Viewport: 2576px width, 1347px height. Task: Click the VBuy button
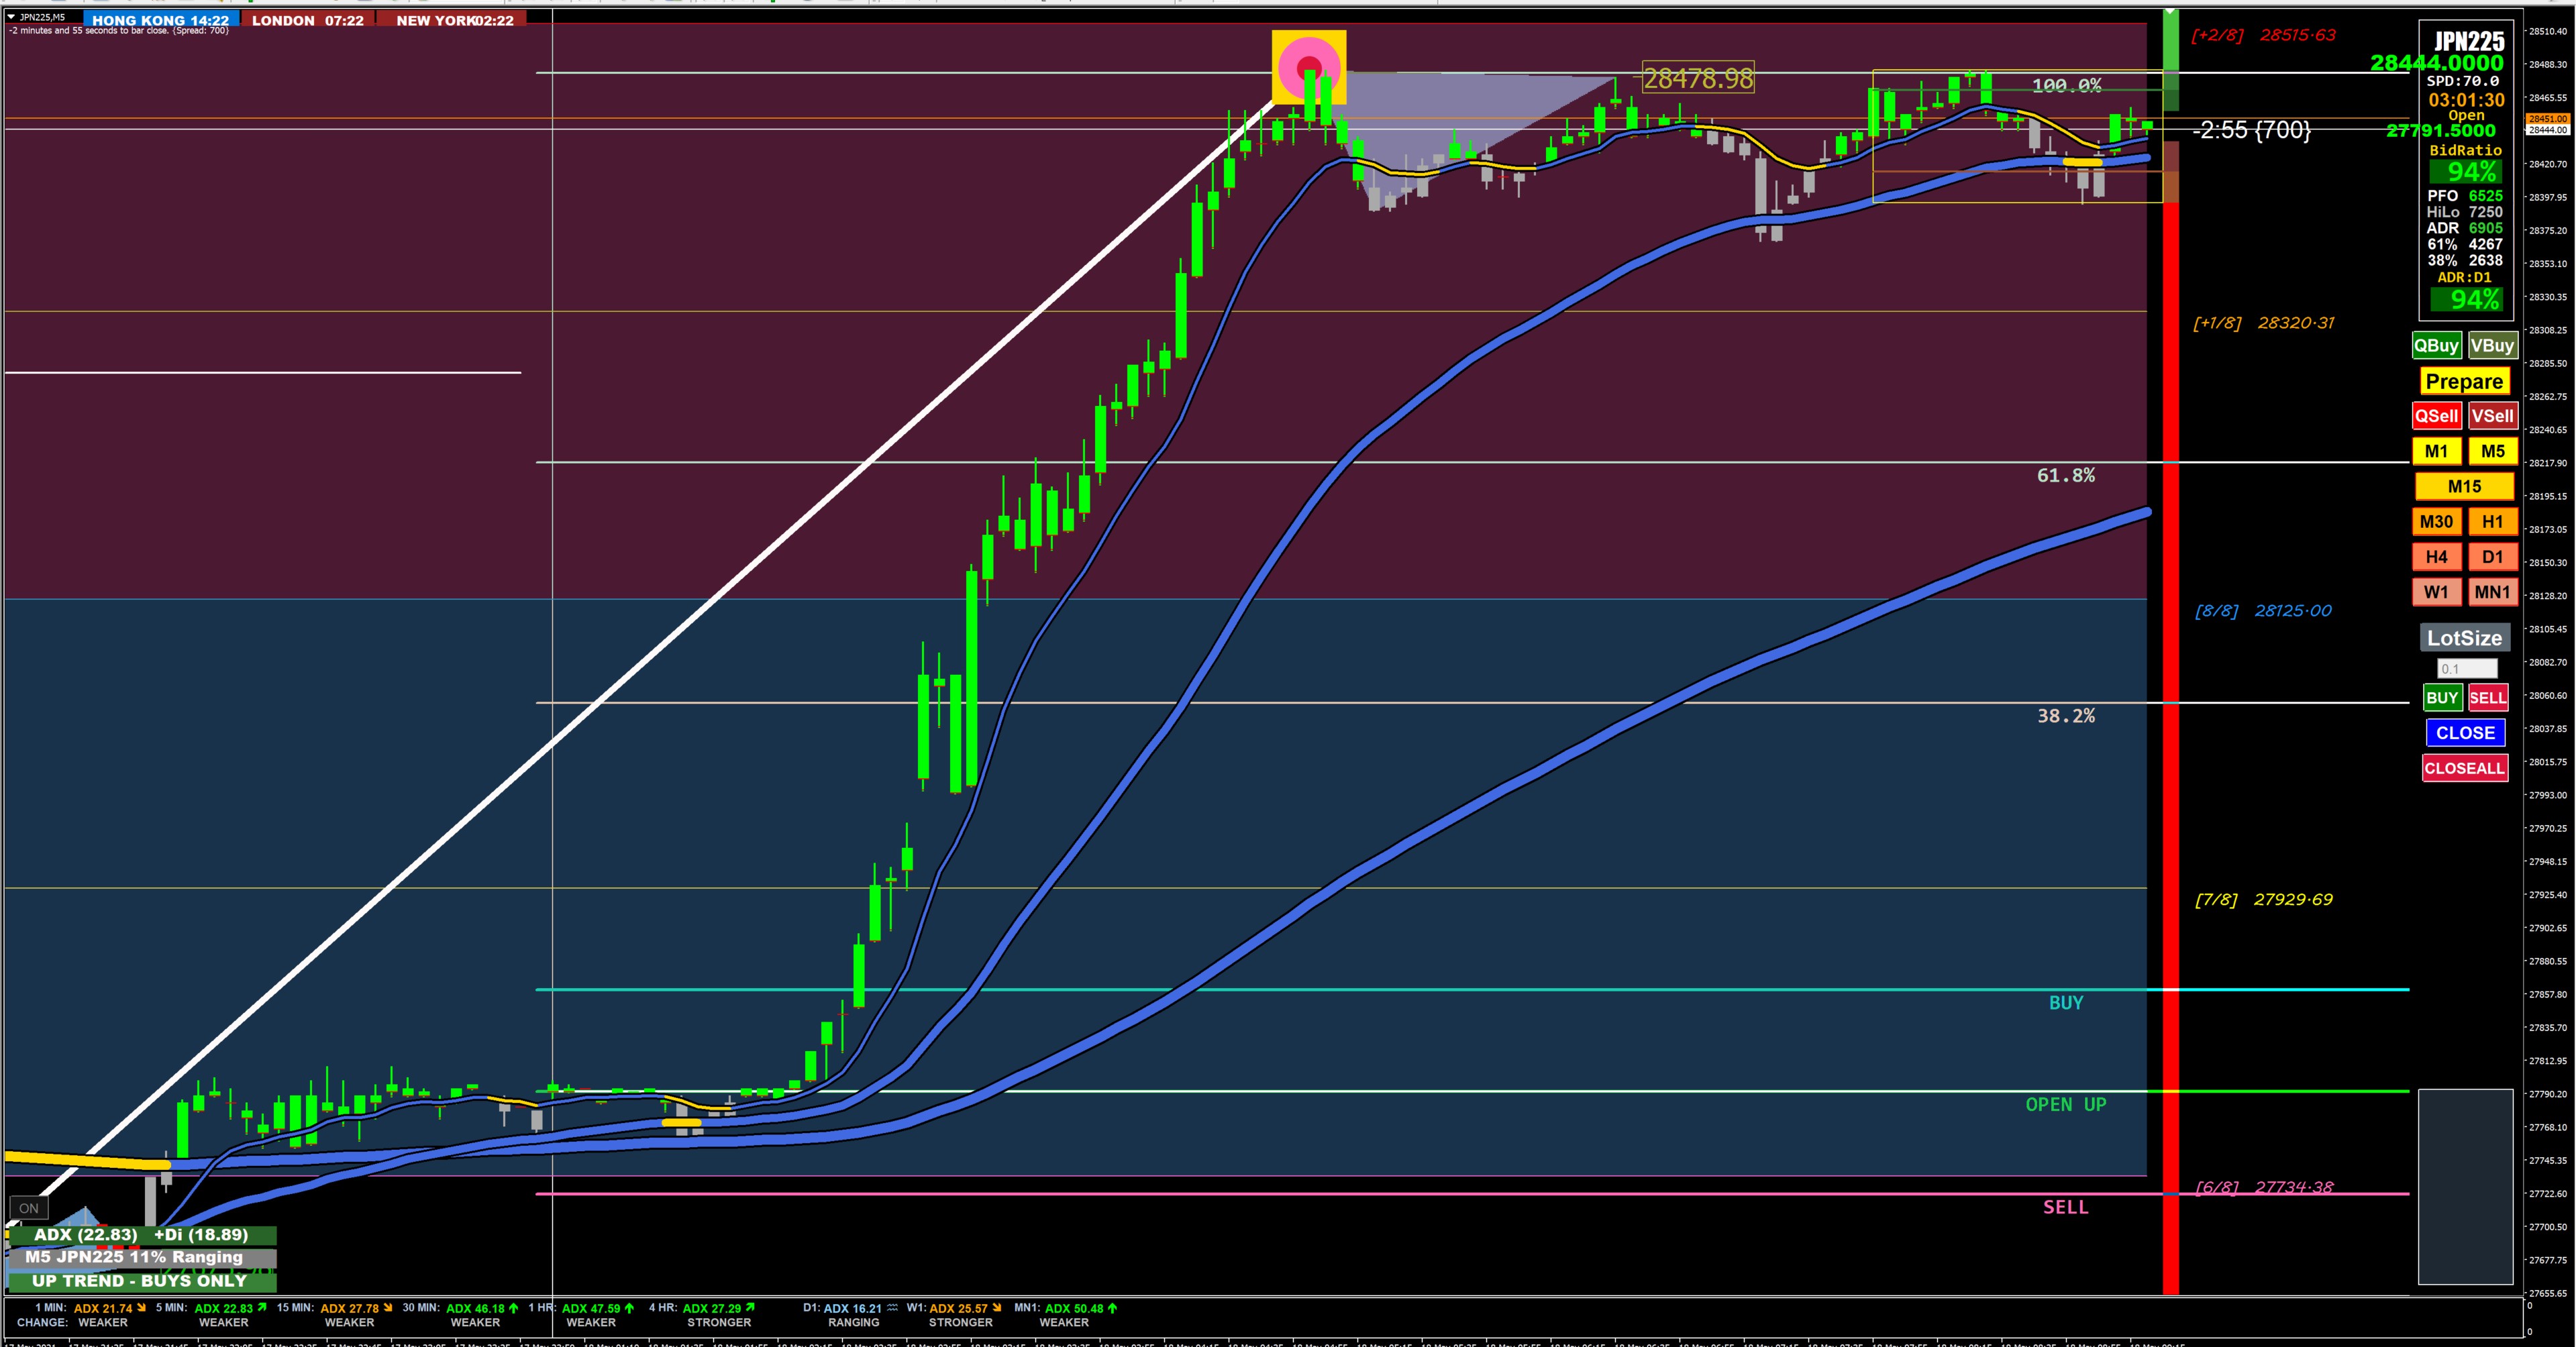coord(2492,345)
